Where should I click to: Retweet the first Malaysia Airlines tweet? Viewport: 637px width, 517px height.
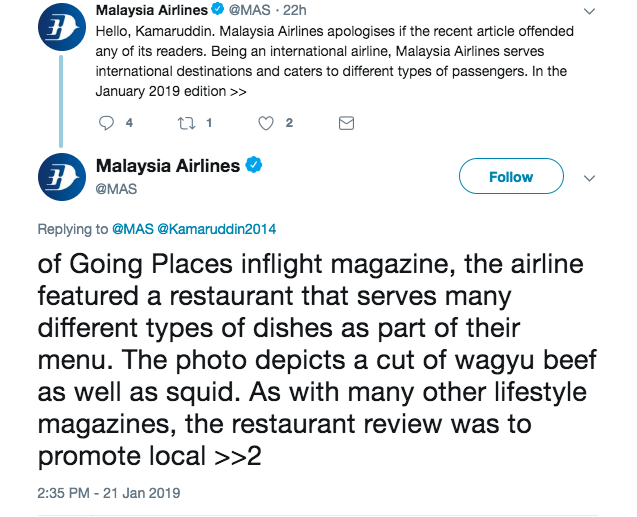pyautogui.click(x=186, y=123)
